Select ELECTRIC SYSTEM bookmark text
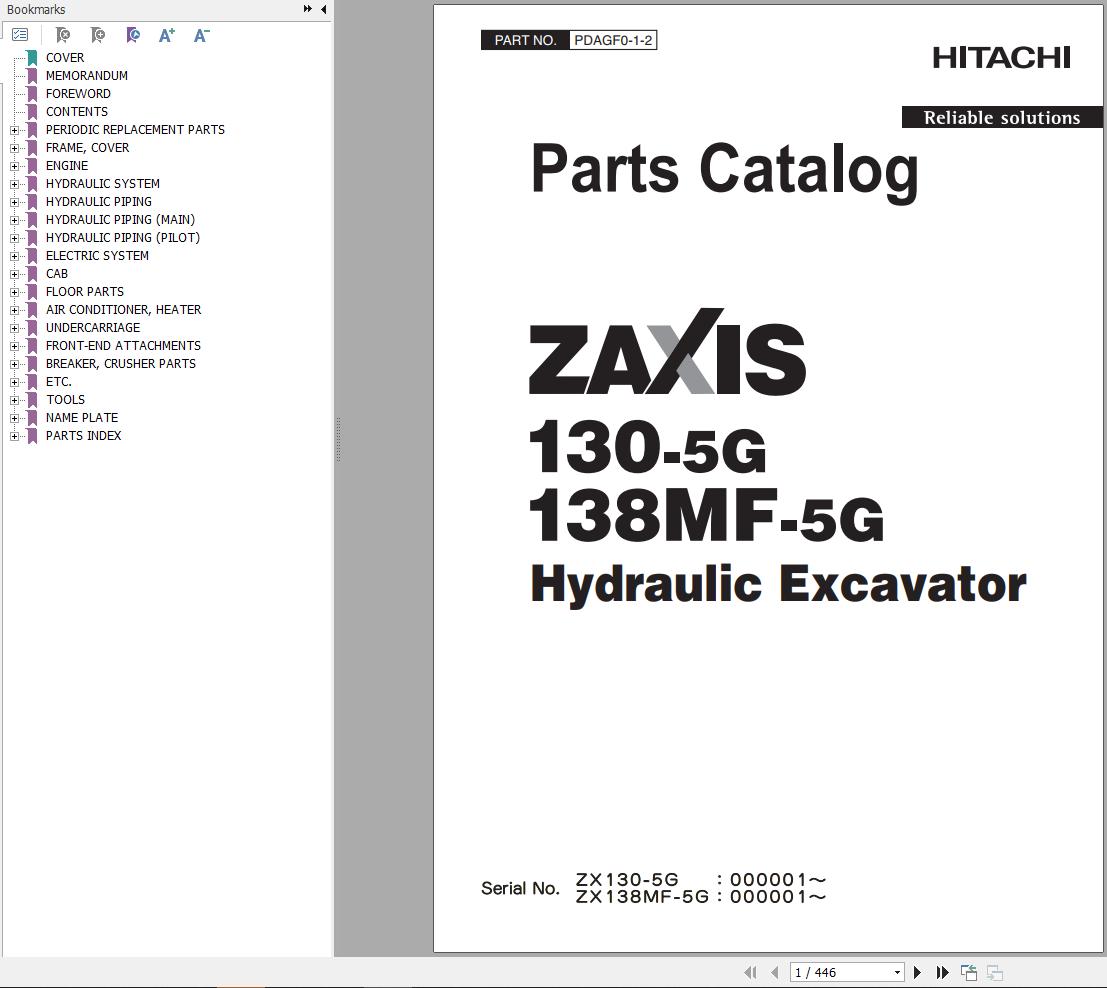 (97, 256)
